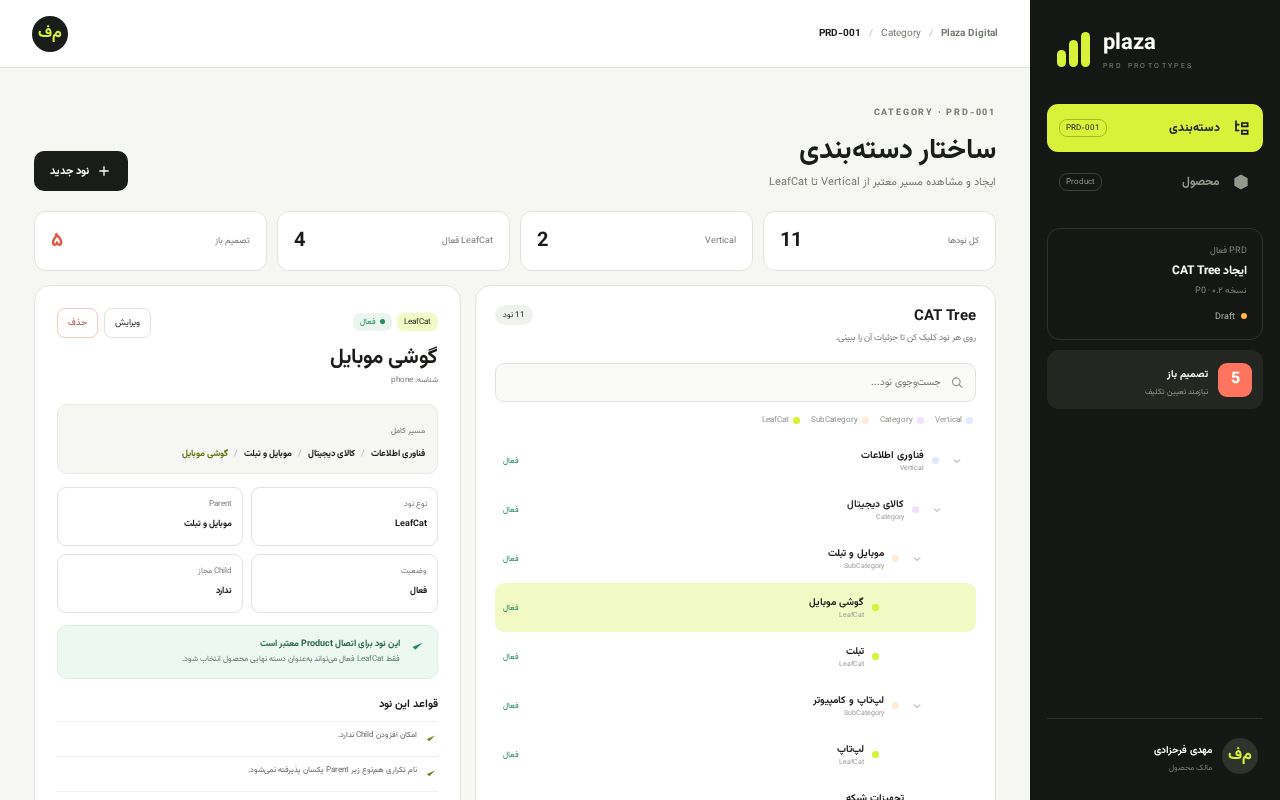Click the green dot beside تبلت in the tree

[876, 656]
